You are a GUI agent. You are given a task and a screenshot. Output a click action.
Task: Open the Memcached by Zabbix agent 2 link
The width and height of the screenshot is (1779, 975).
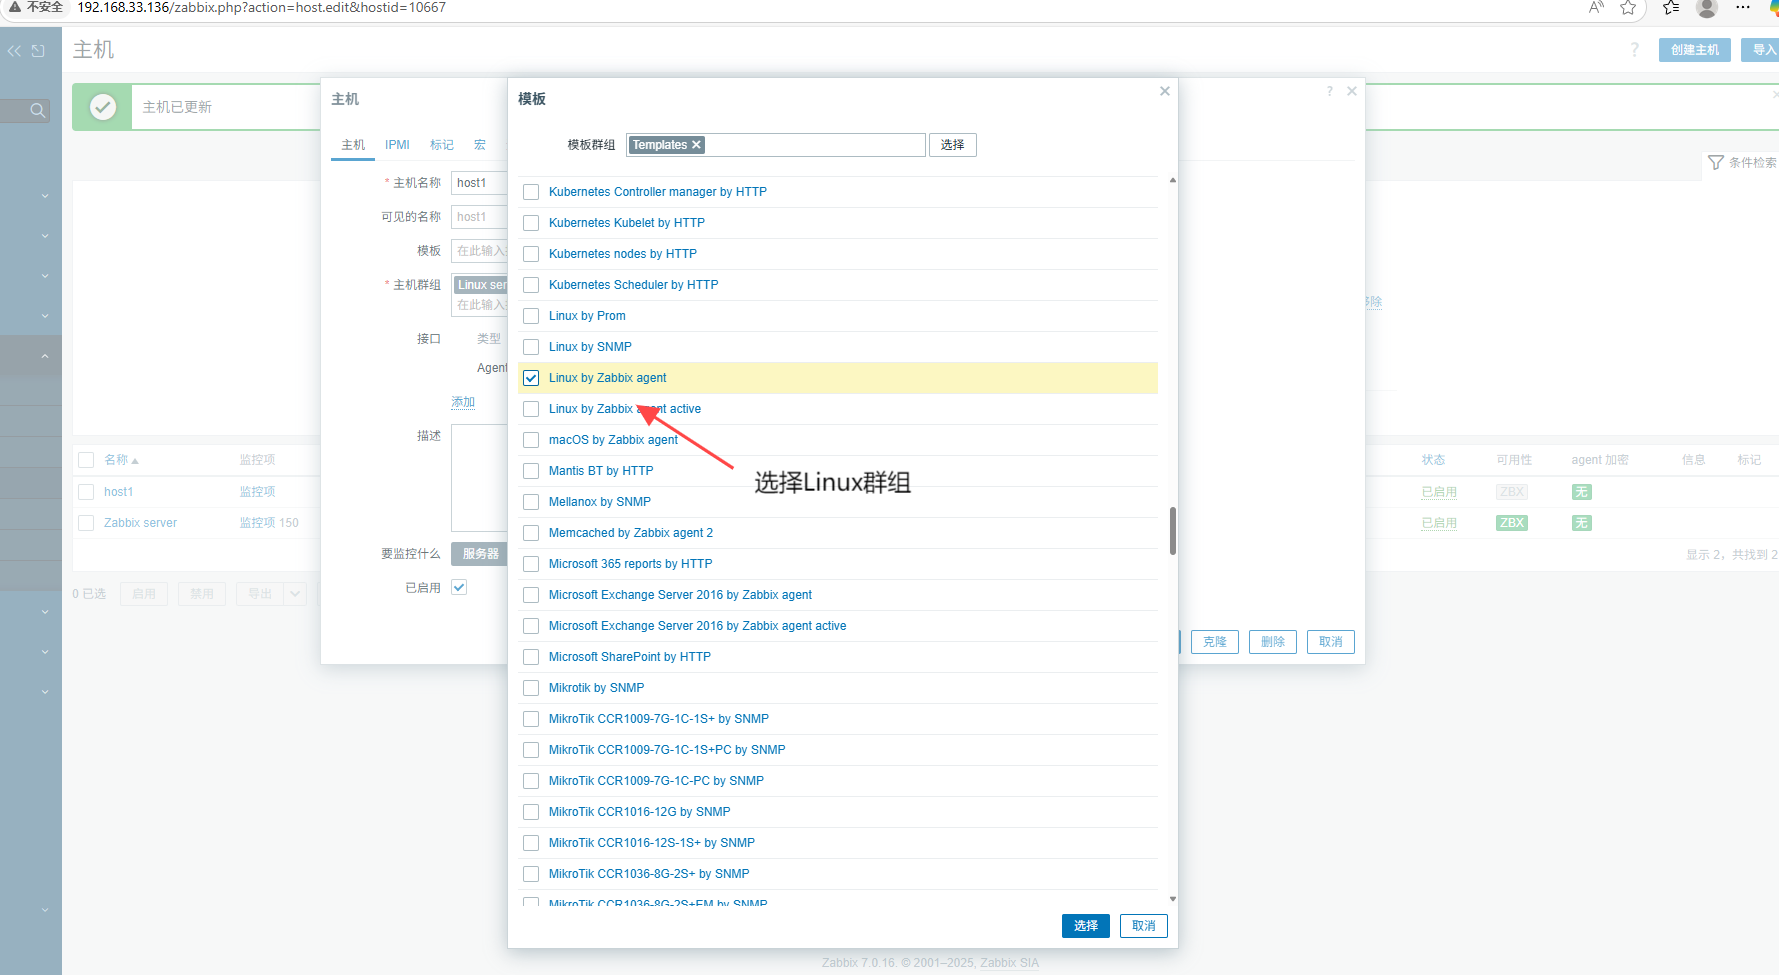631,533
